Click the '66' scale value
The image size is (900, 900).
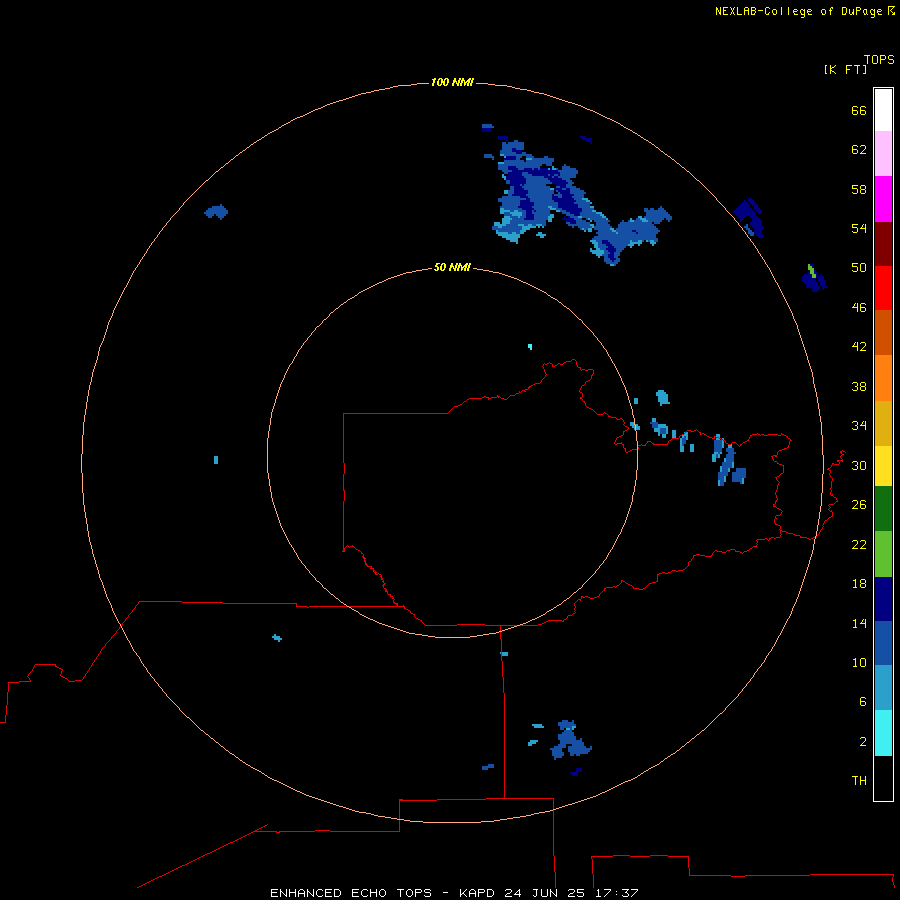pos(859,110)
